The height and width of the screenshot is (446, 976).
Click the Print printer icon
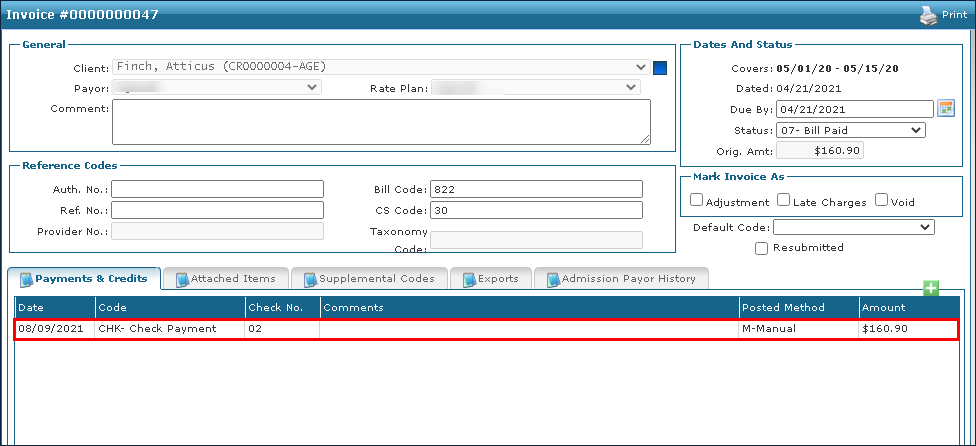tap(927, 16)
